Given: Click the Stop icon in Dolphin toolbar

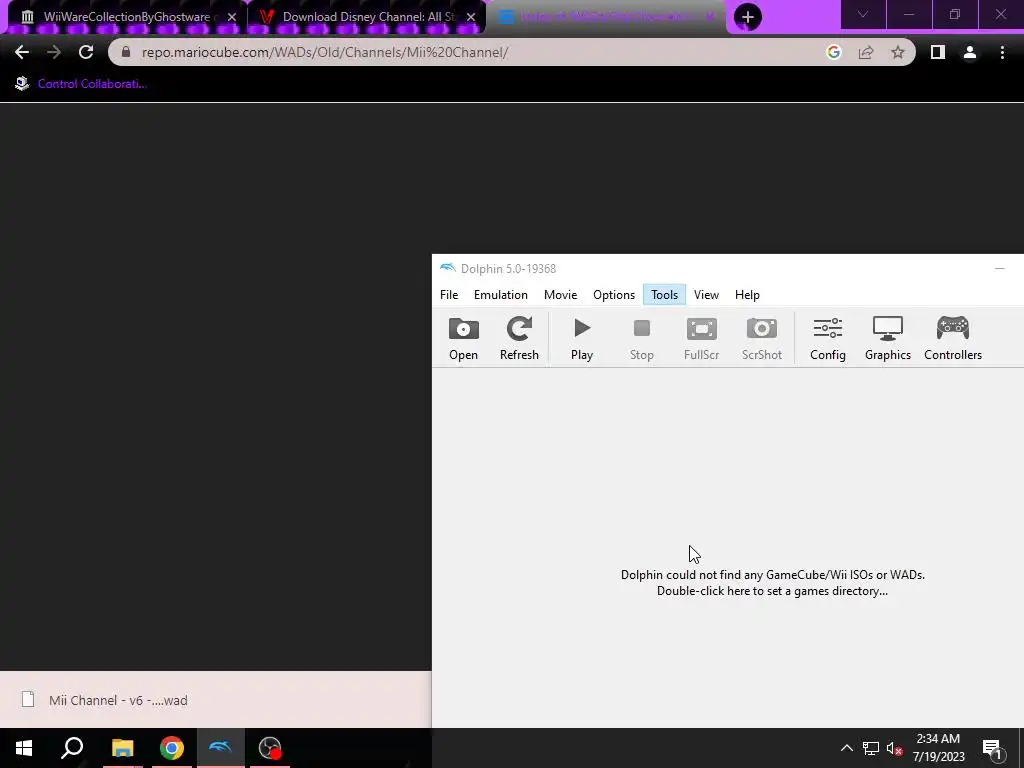Looking at the screenshot, I should pos(641,338).
